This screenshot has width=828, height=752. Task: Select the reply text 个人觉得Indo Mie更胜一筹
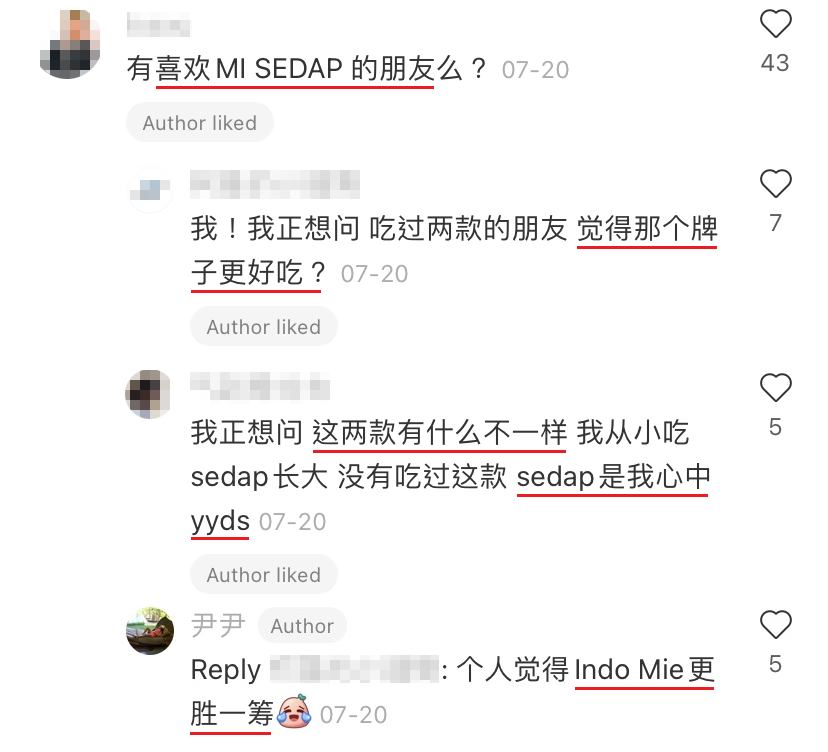[453, 691]
